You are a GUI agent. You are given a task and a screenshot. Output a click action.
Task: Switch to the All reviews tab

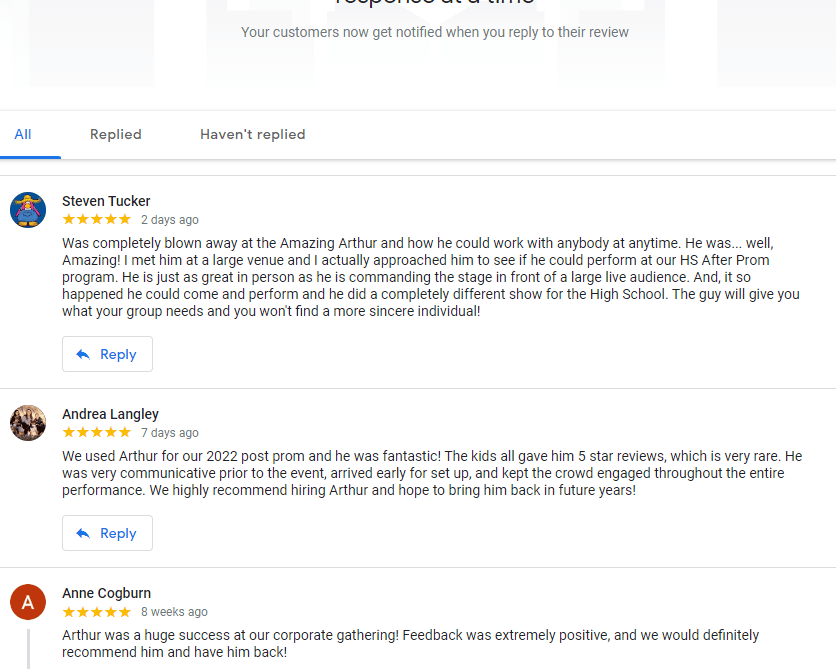coord(23,134)
